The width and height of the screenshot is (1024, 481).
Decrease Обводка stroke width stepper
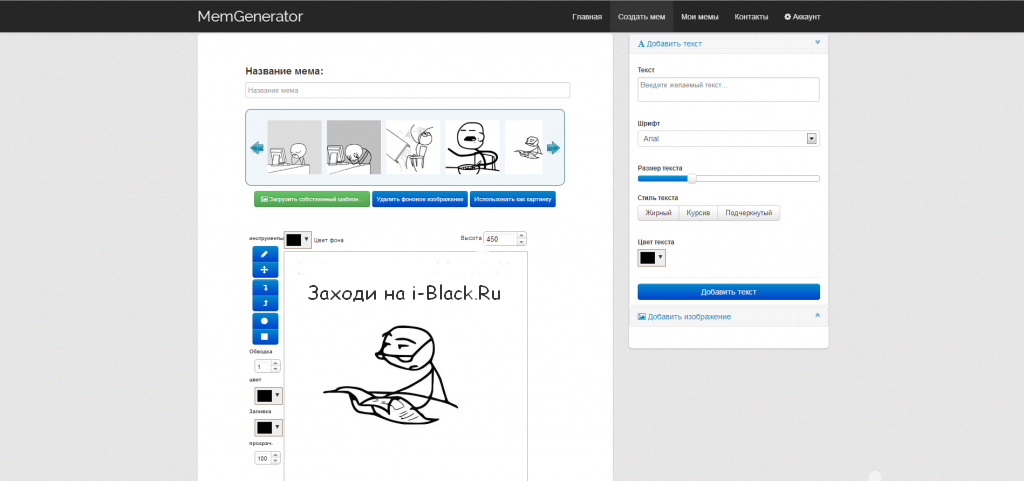tap(275, 370)
